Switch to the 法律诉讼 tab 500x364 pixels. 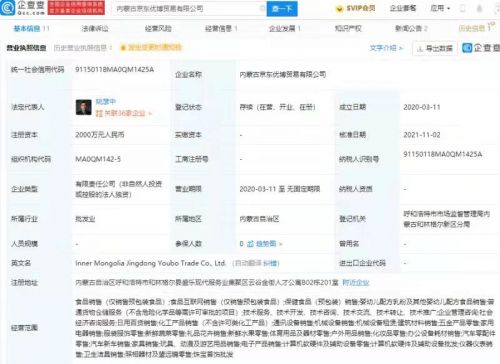pyautogui.click(x=95, y=29)
